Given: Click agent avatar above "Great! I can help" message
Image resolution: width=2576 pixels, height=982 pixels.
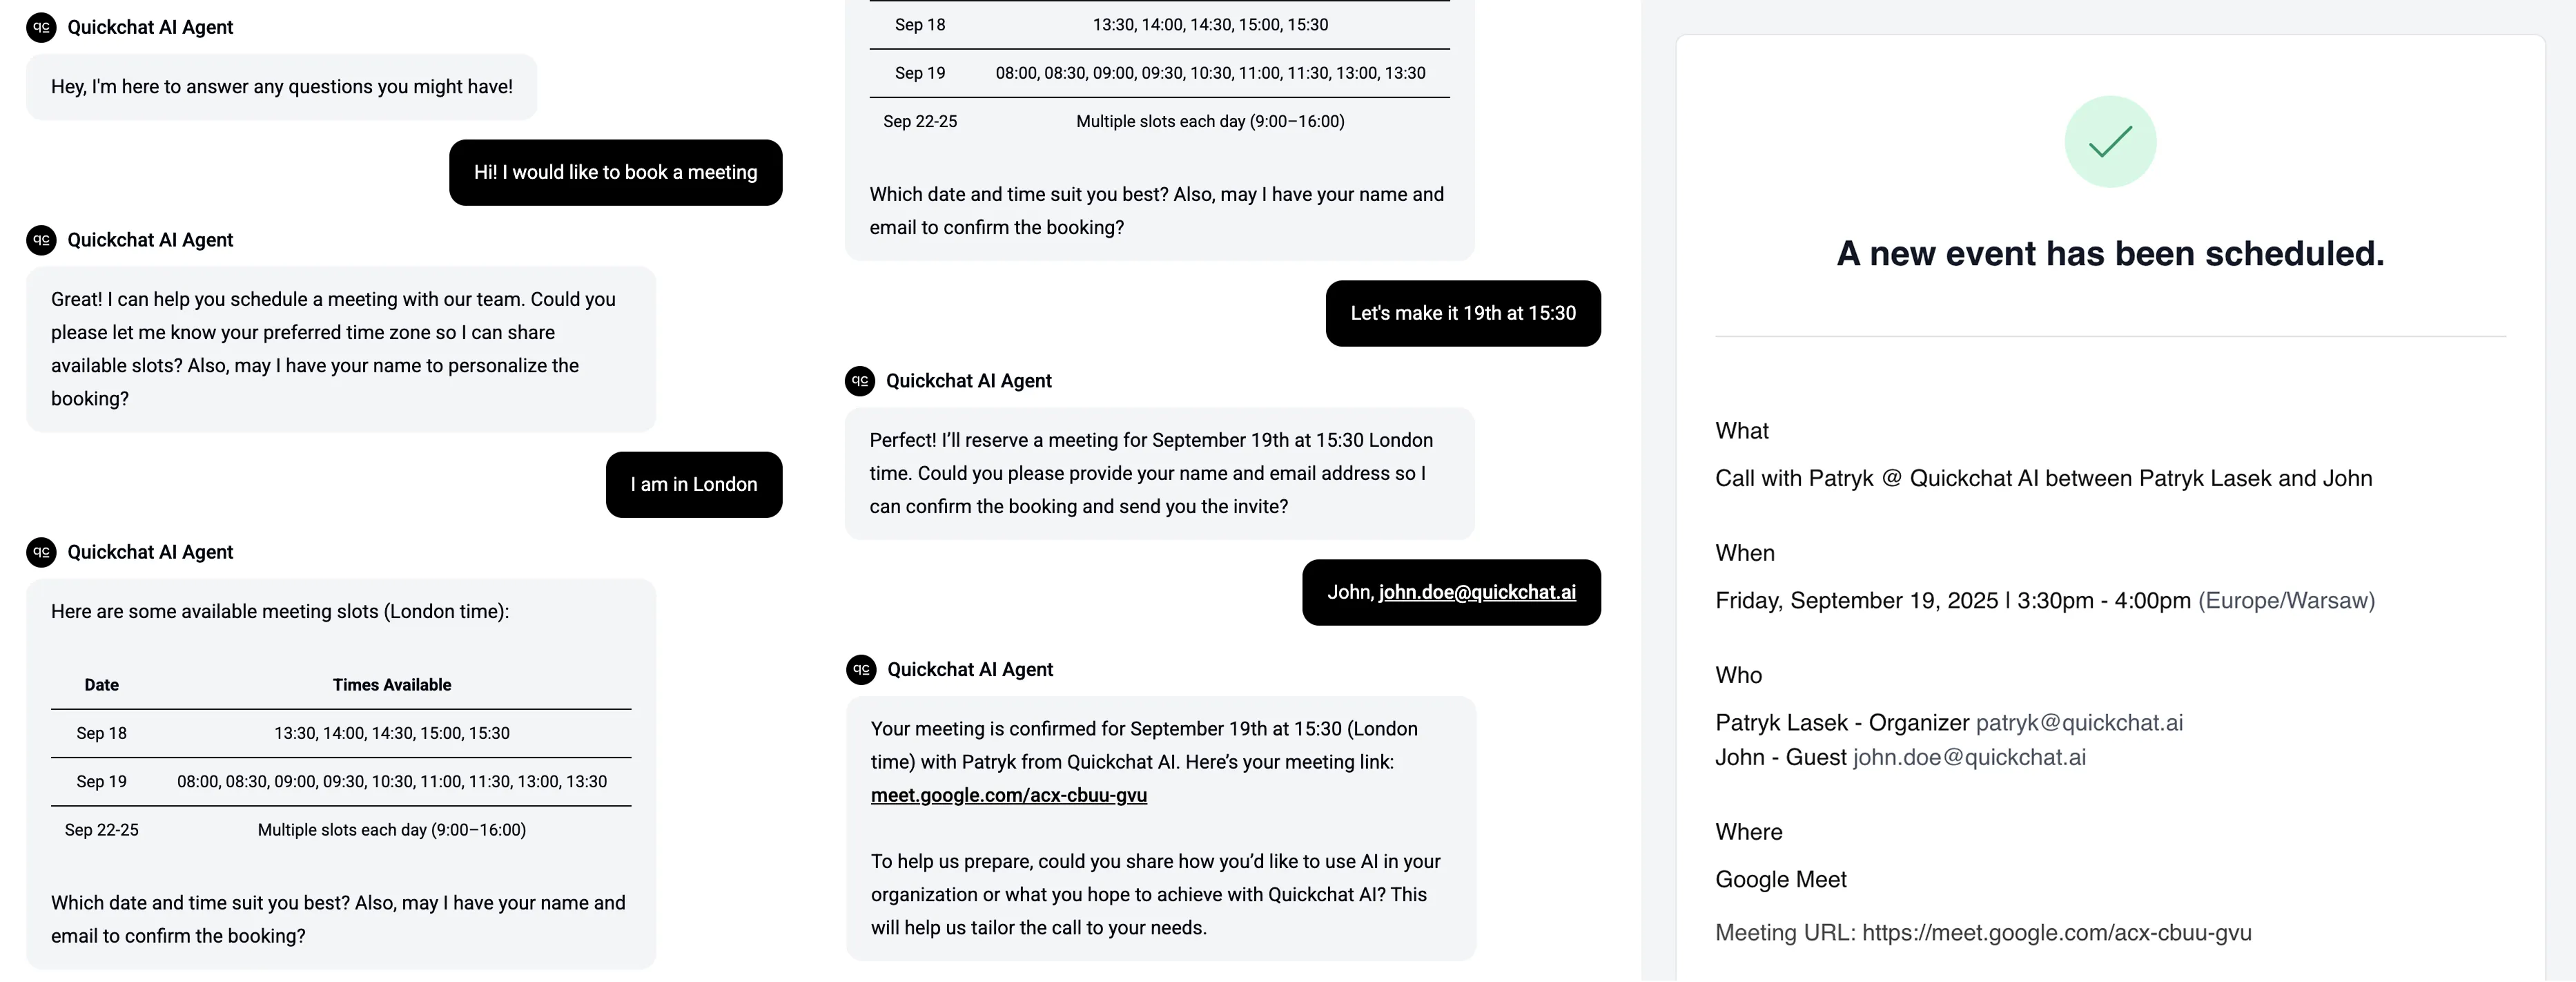Looking at the screenshot, I should pos(41,240).
